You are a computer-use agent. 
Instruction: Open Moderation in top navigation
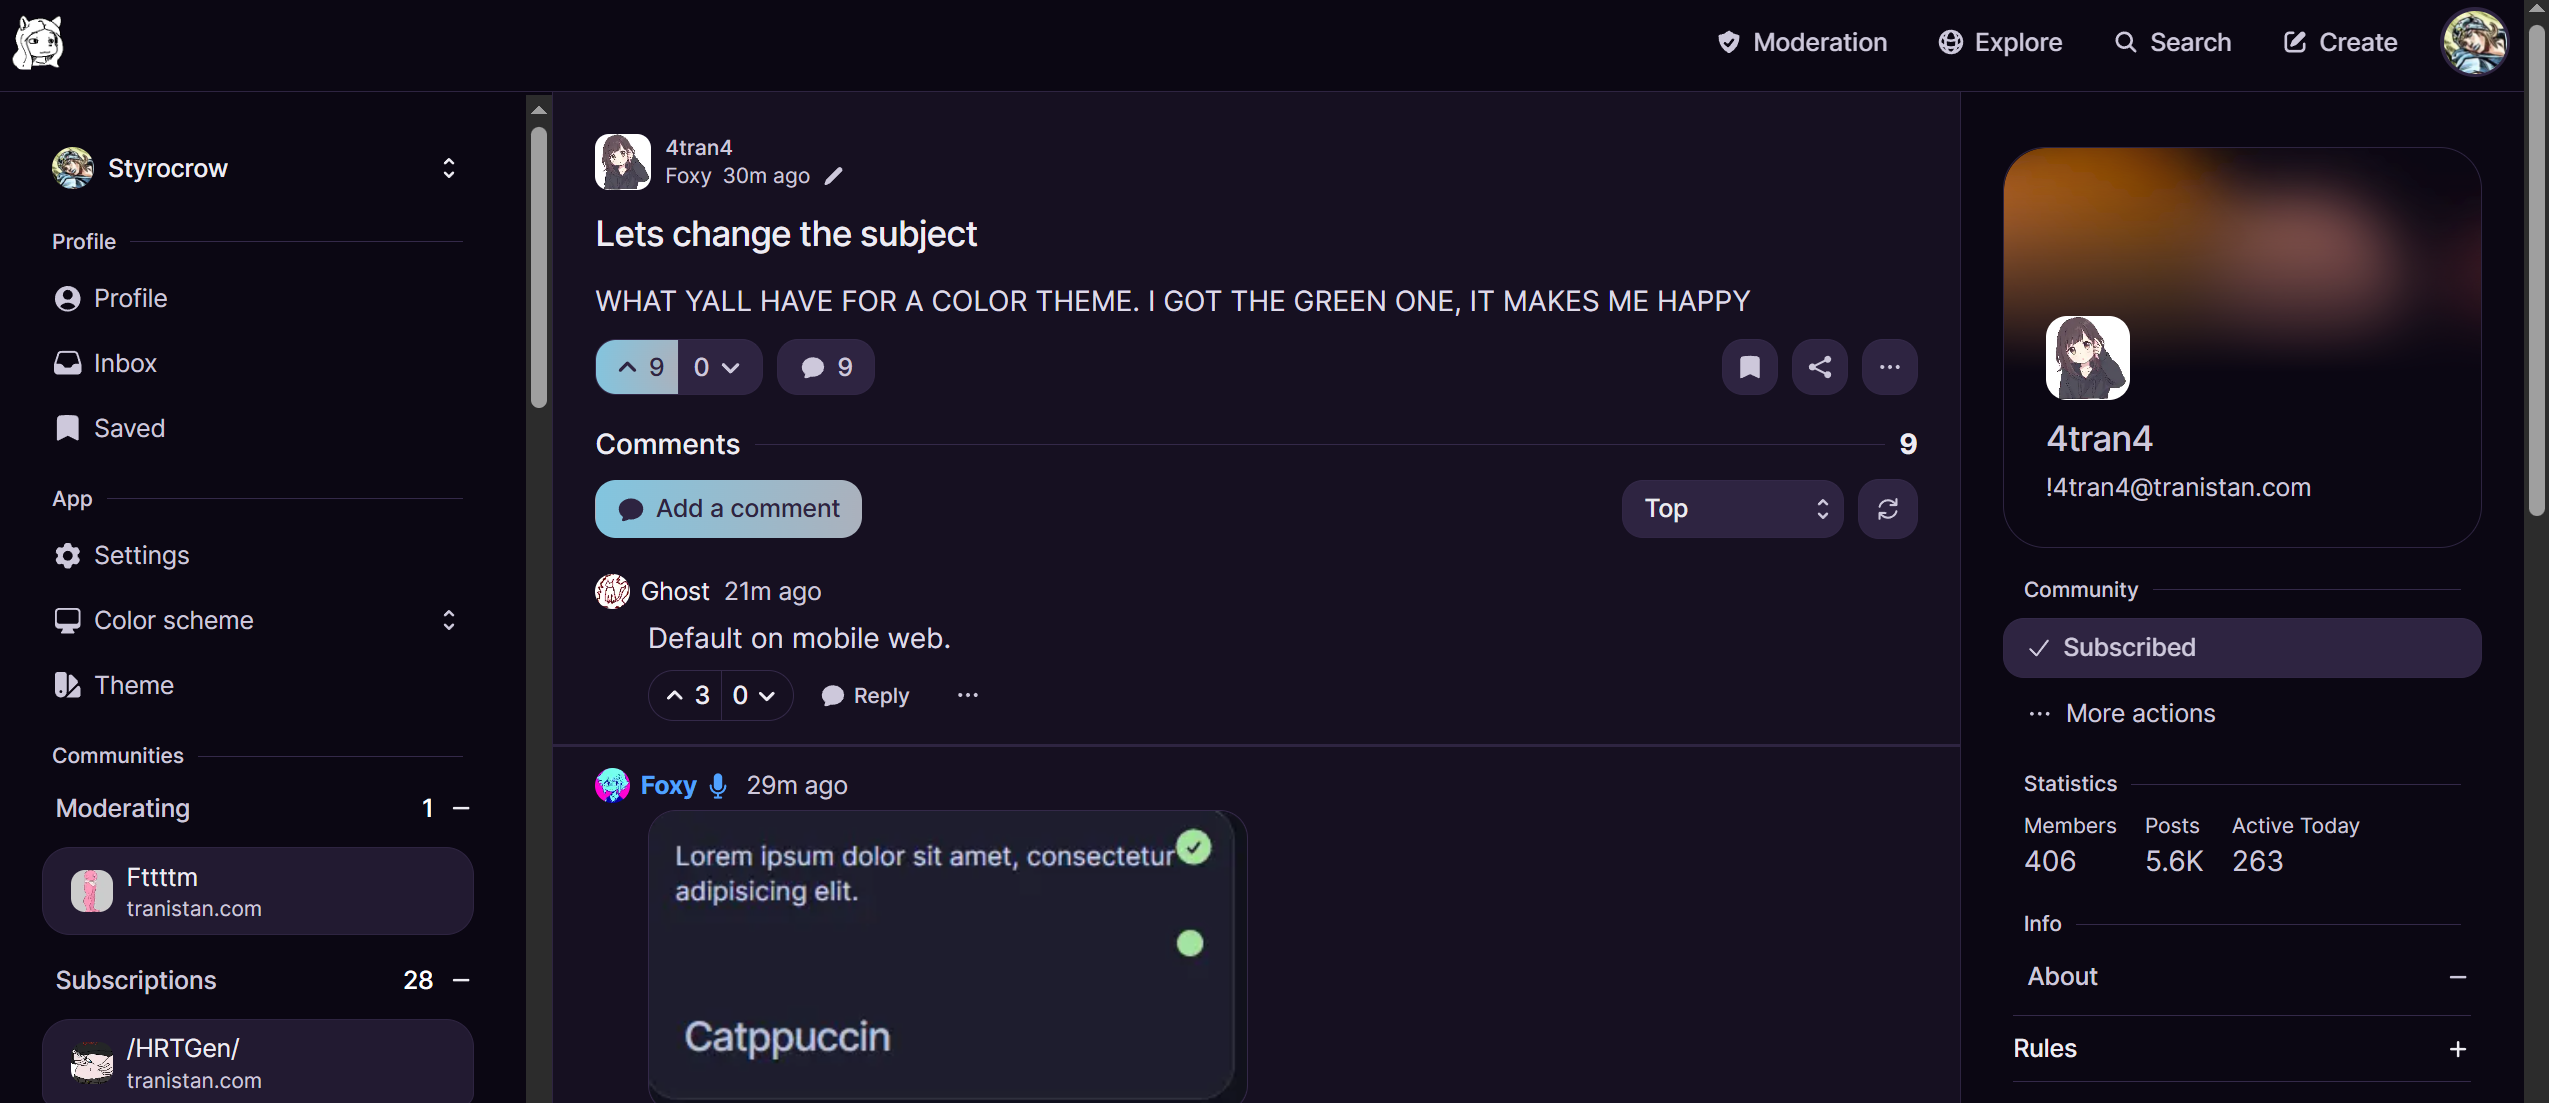[x=1802, y=42]
